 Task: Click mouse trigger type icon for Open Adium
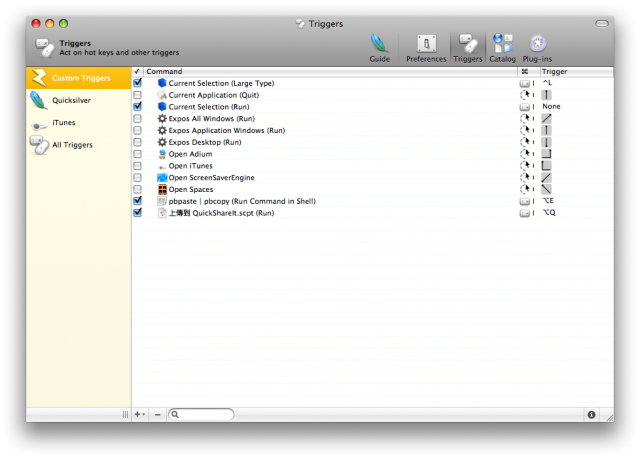tap(525, 154)
